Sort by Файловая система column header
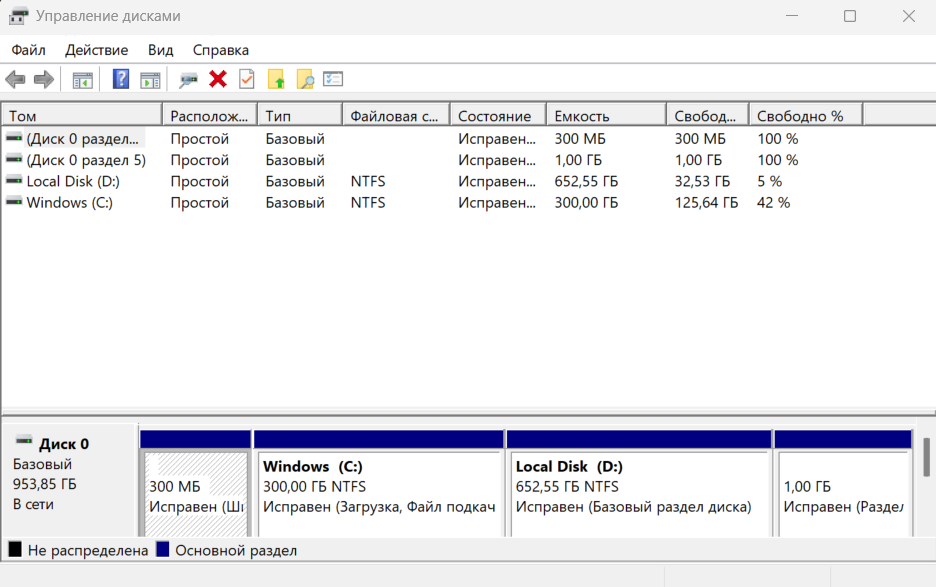Viewport: 936px width, 587px height. point(394,116)
